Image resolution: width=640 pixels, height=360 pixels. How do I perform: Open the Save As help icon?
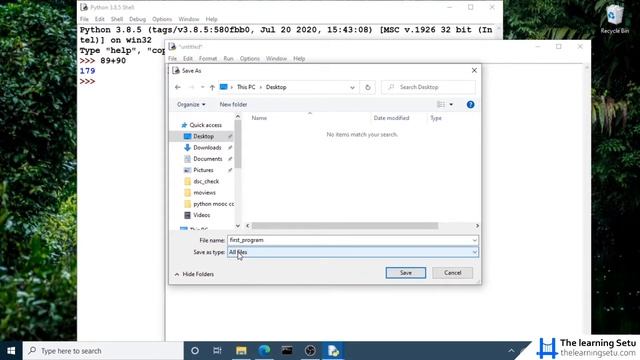pyautogui.click(x=470, y=104)
